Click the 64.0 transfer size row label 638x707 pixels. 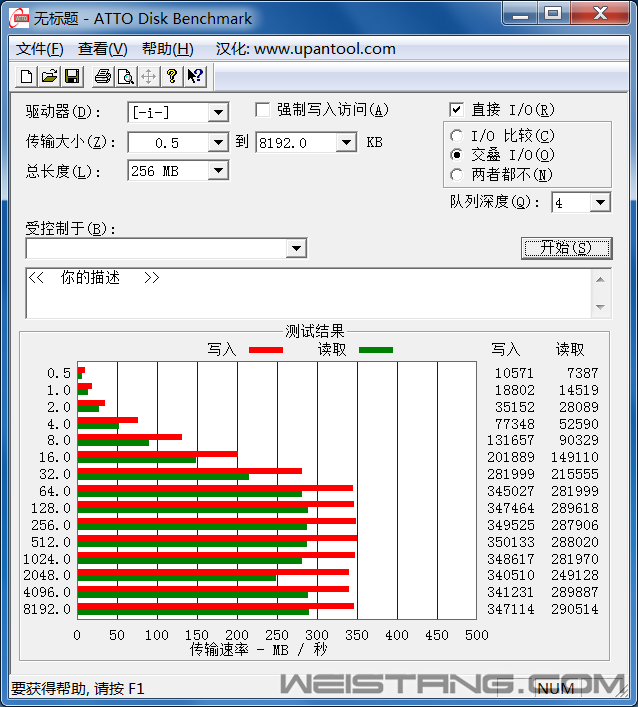(x=55, y=491)
